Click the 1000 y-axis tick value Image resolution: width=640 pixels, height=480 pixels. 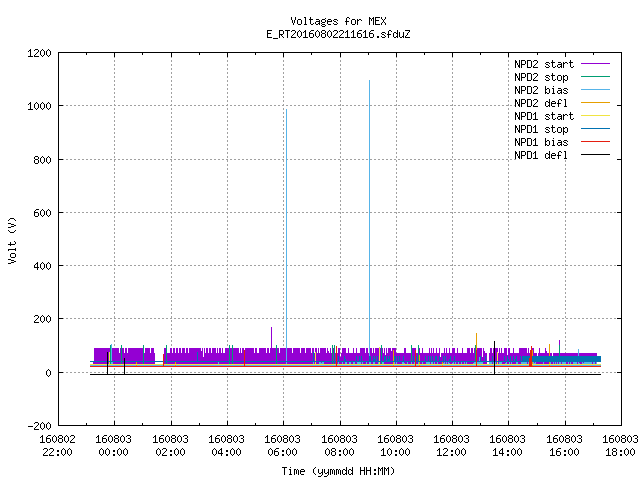(x=39, y=107)
